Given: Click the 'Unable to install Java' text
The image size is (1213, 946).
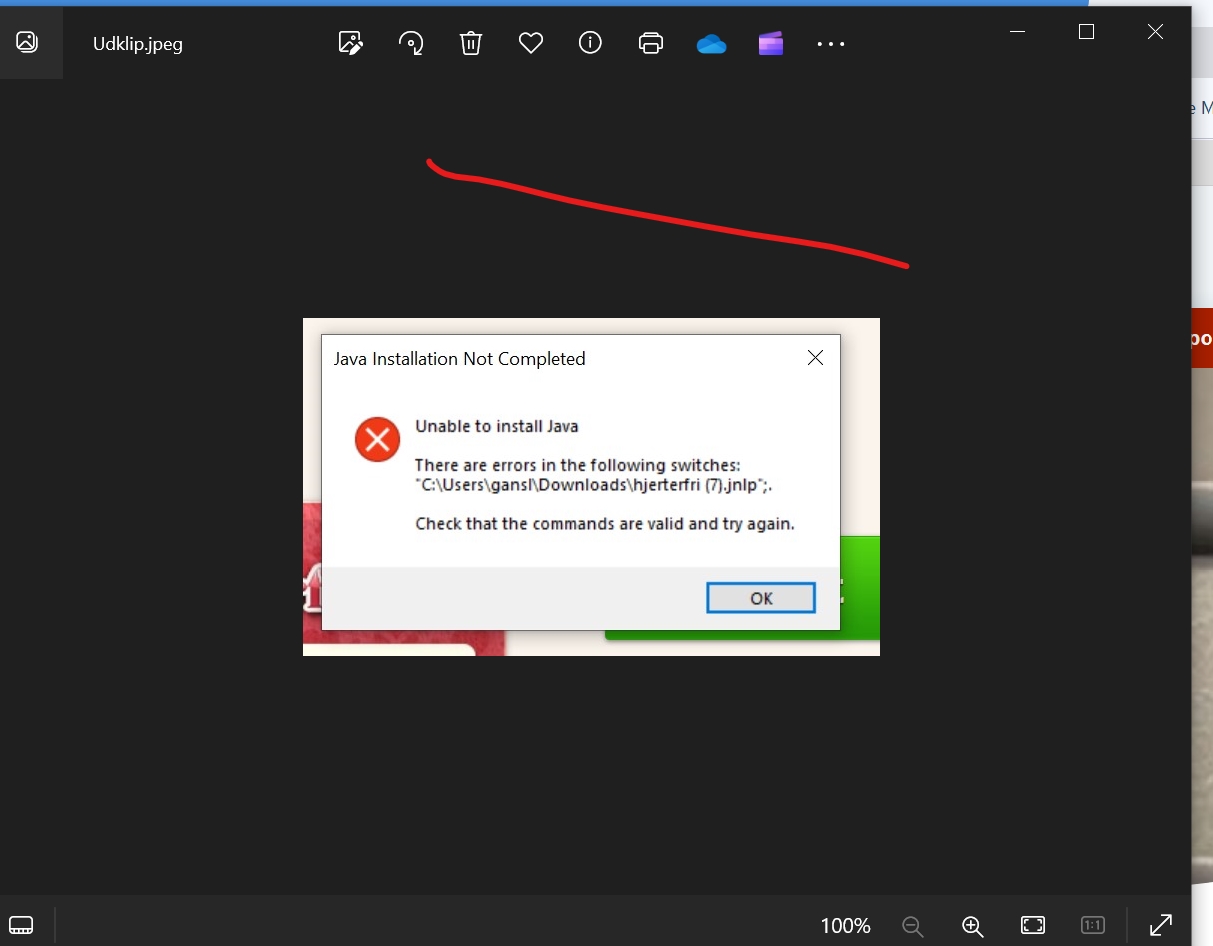Looking at the screenshot, I should click(x=497, y=426).
